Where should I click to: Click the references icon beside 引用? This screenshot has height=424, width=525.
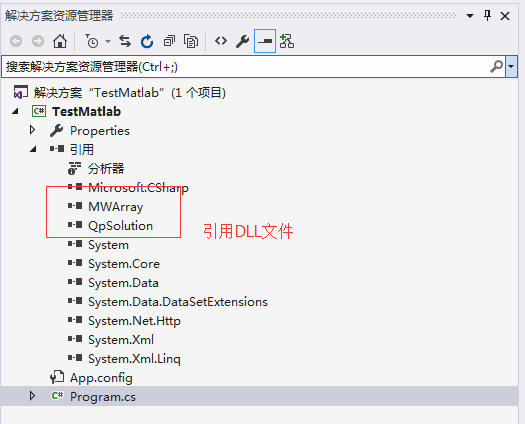(57, 148)
